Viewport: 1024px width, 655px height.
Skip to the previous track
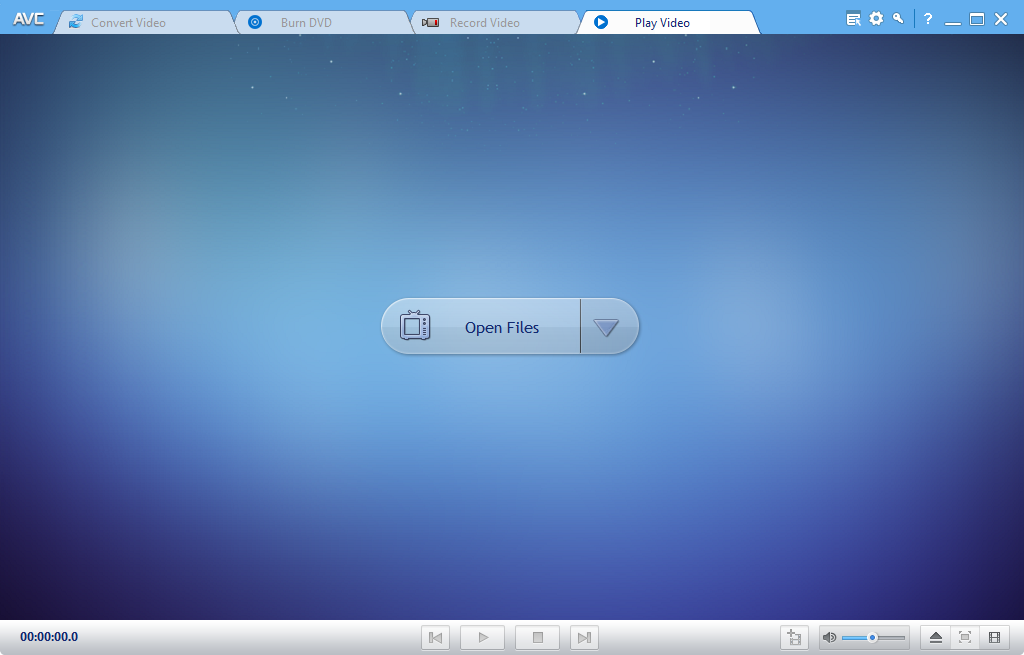(435, 637)
